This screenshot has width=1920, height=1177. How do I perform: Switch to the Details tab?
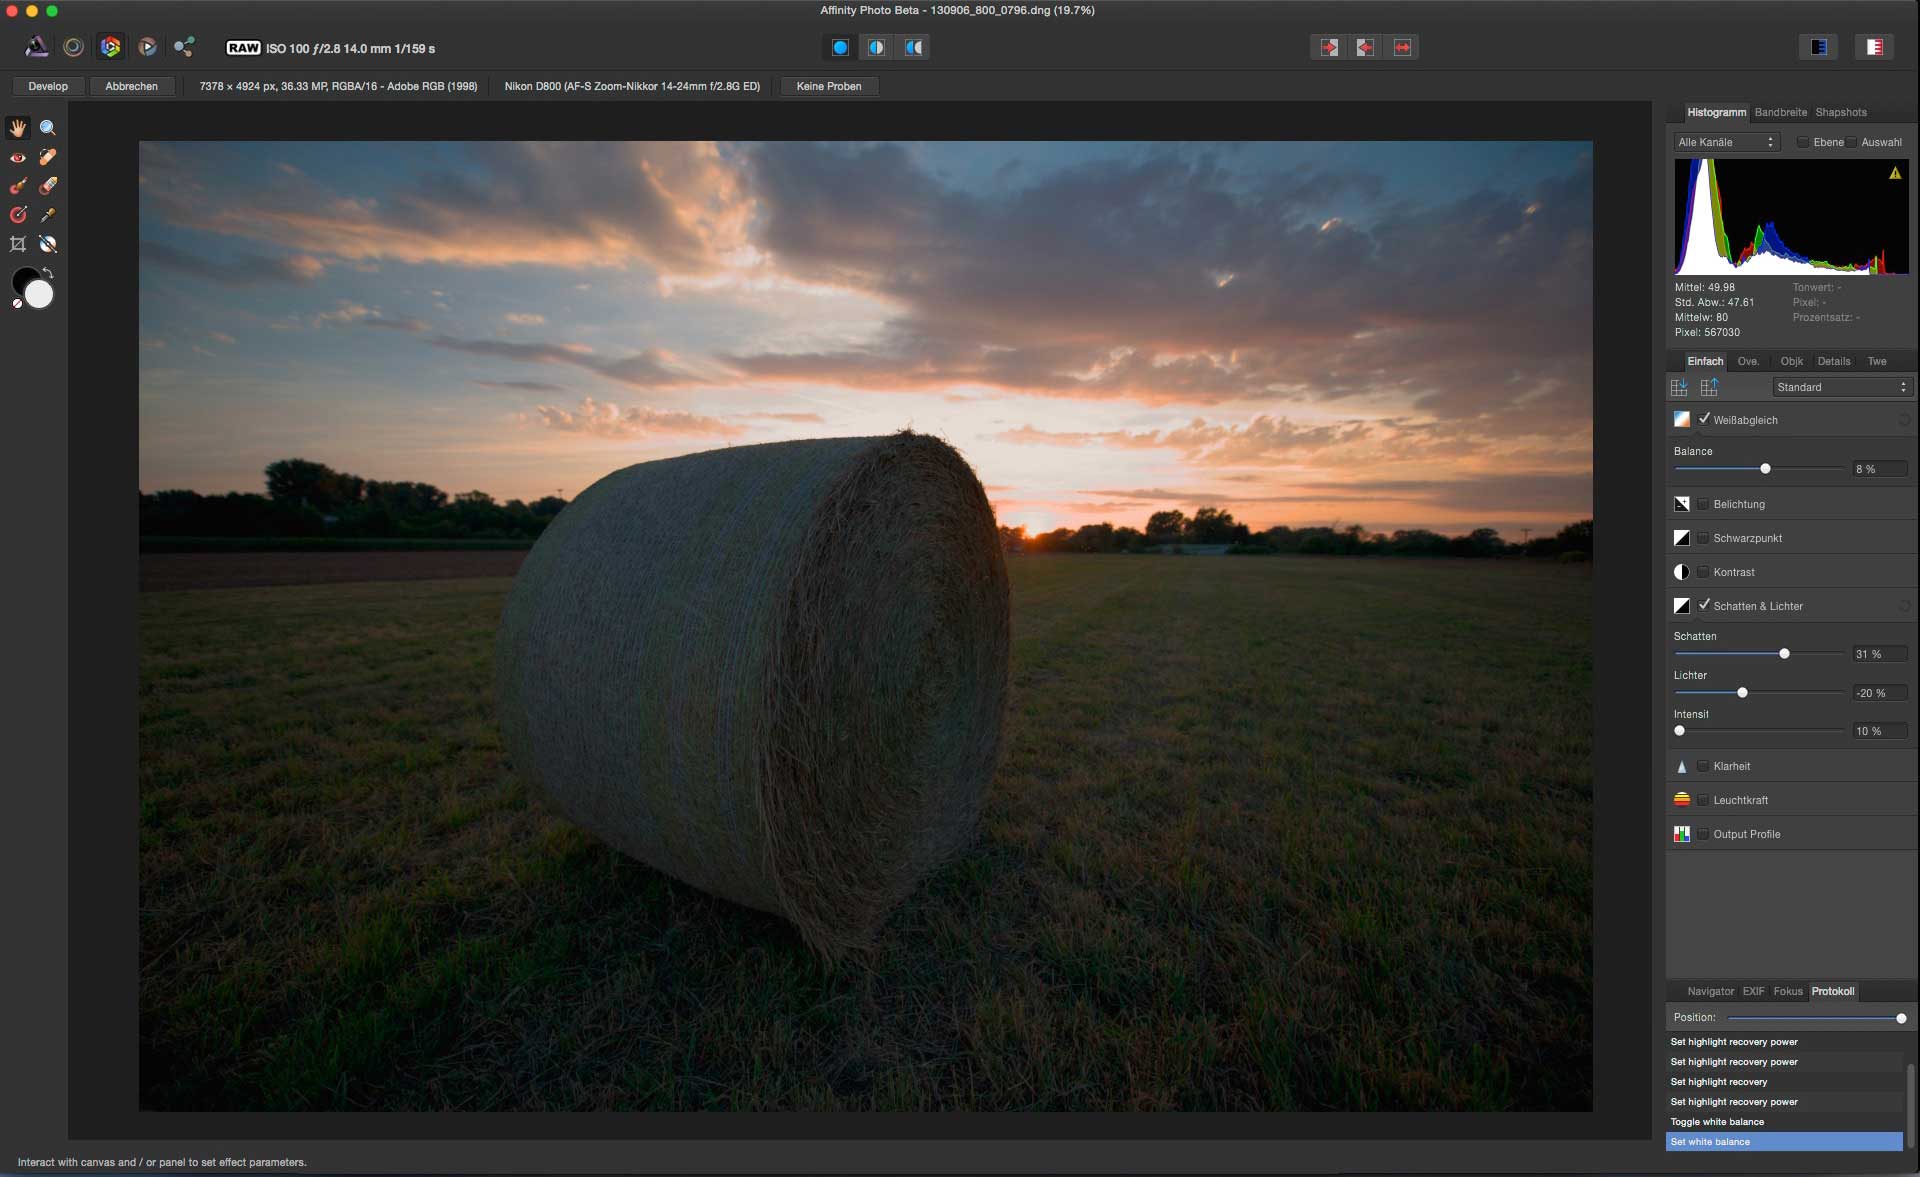pos(1833,361)
